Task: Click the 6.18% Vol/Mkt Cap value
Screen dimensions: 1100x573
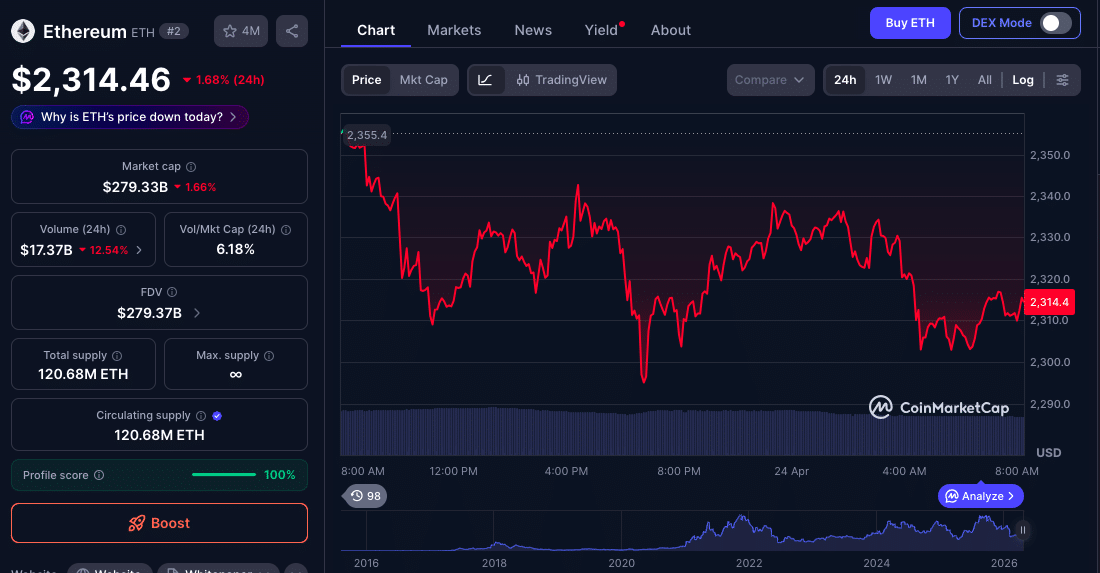Action: pyautogui.click(x=236, y=250)
